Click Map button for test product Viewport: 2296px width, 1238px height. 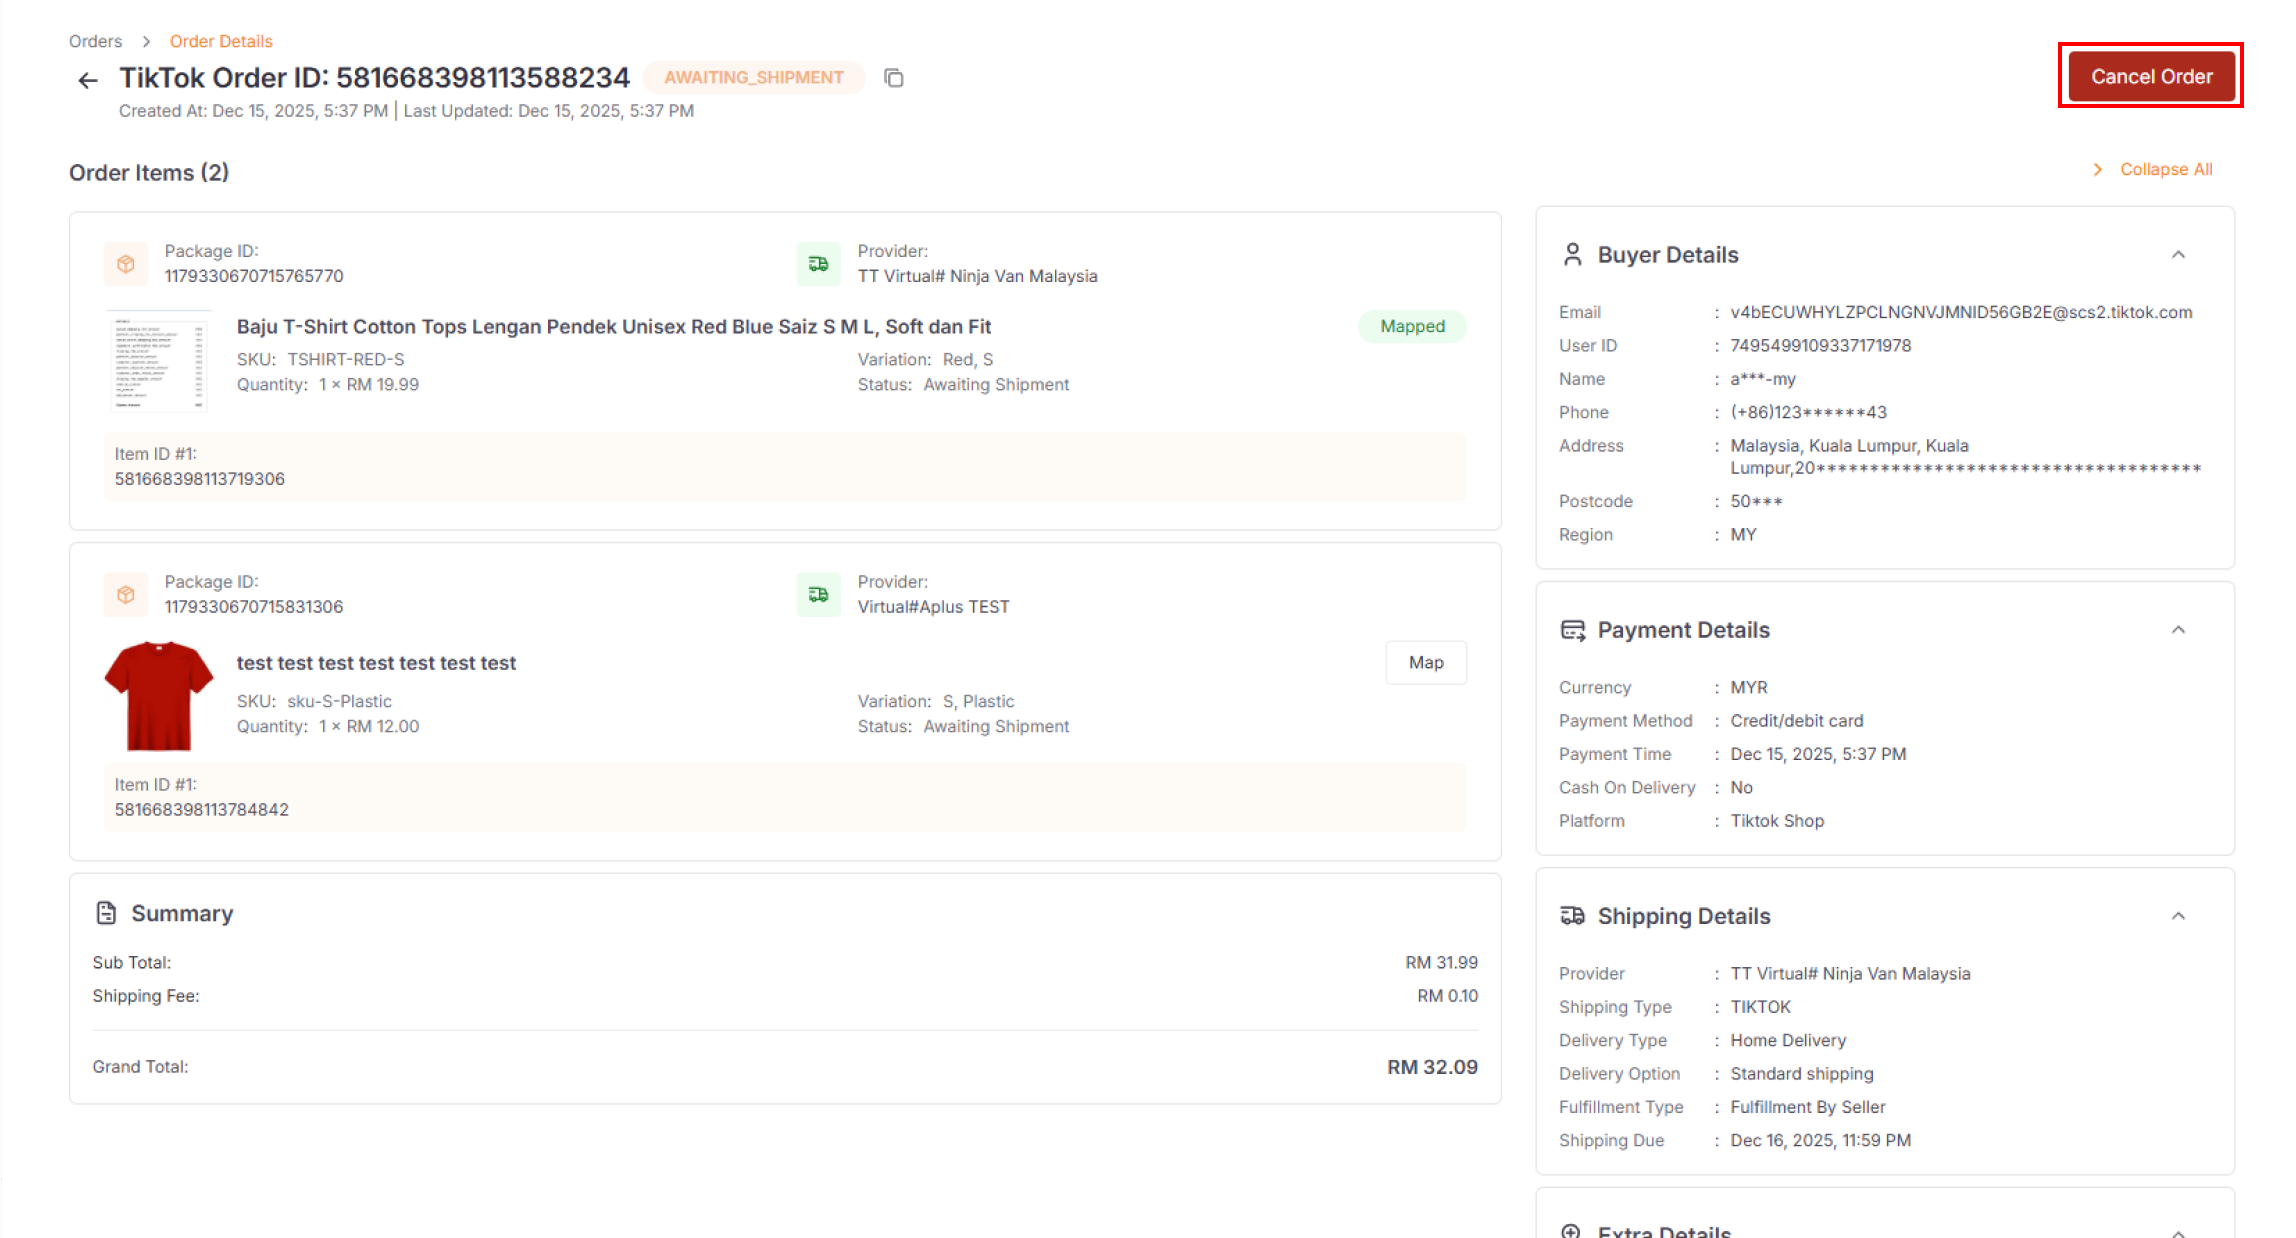(x=1425, y=663)
